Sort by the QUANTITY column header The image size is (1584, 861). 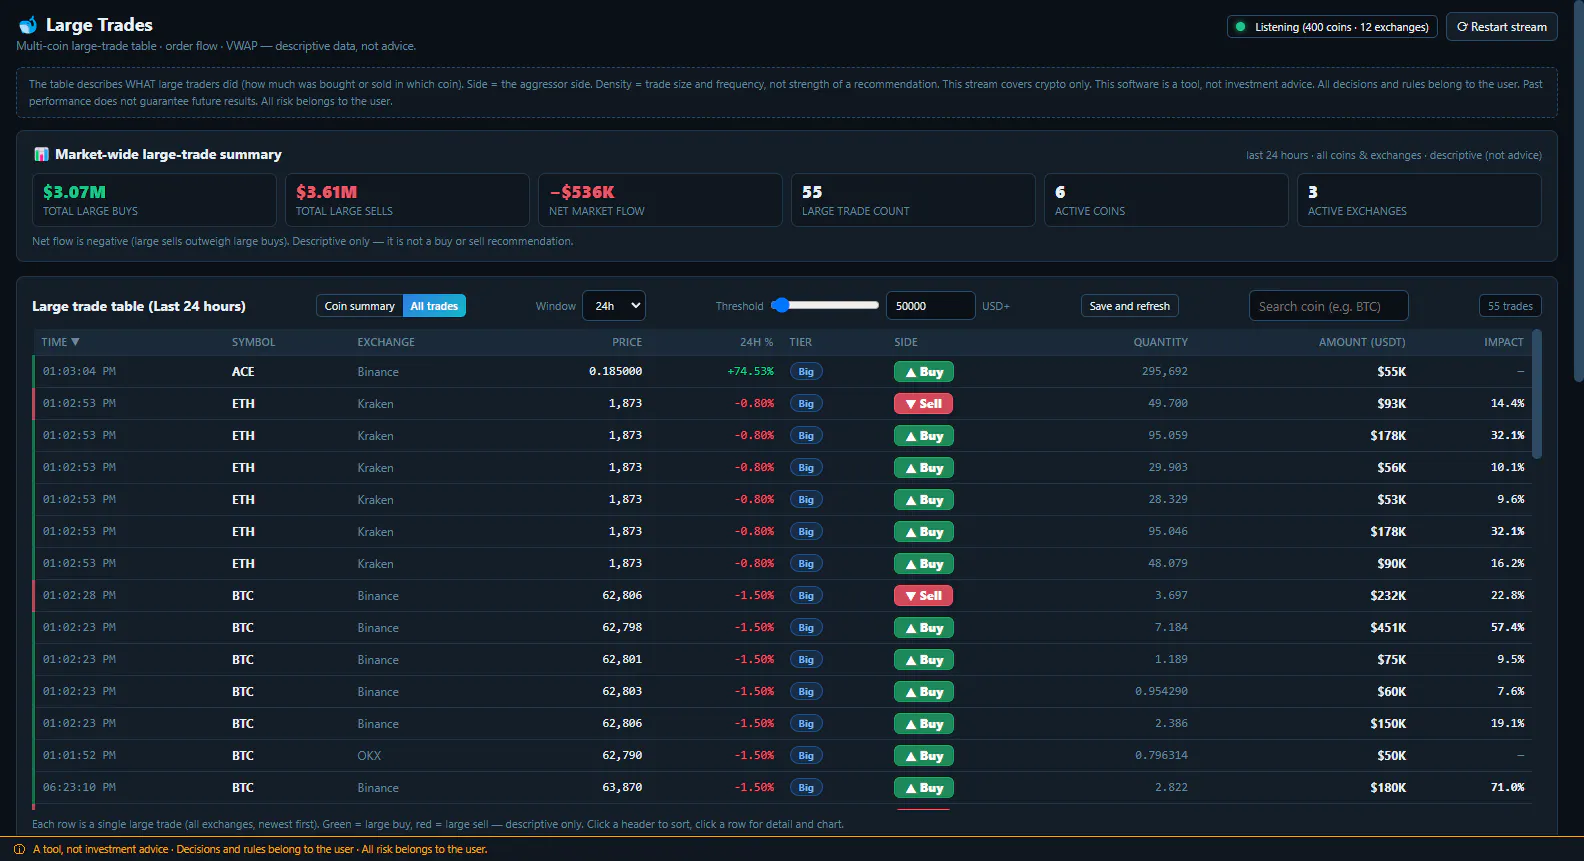click(1160, 342)
